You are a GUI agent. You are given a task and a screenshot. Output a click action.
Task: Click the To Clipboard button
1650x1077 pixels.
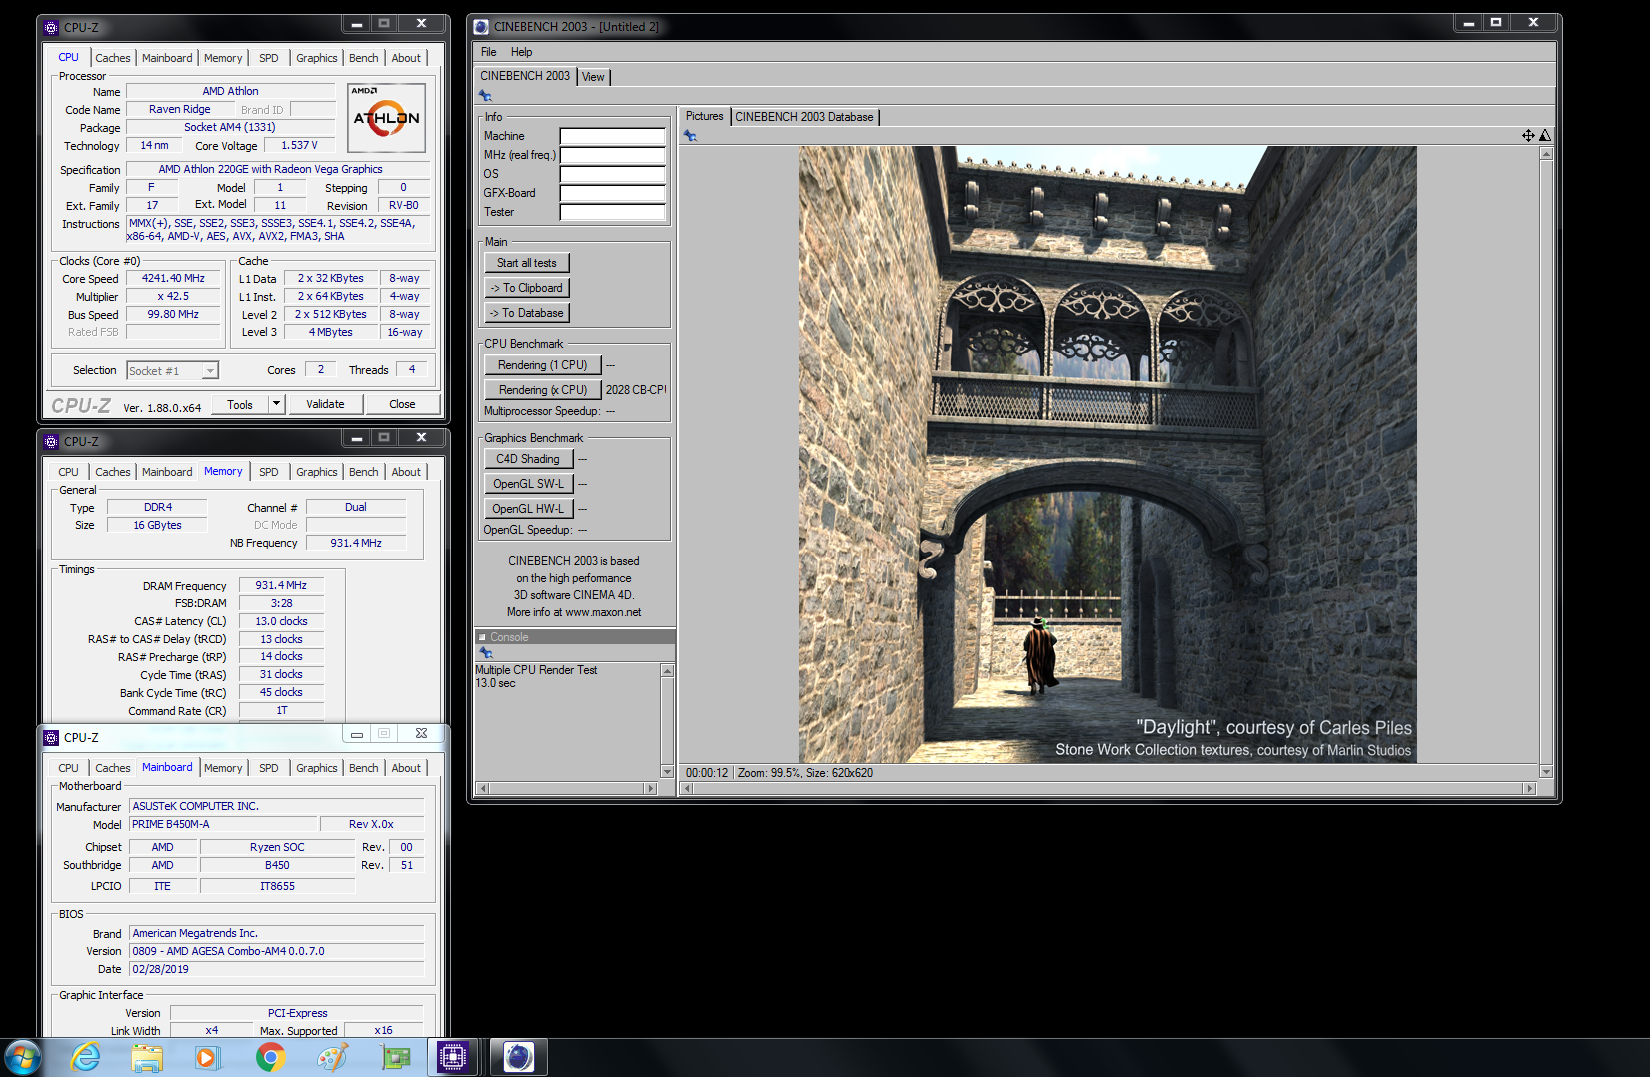[x=527, y=288]
